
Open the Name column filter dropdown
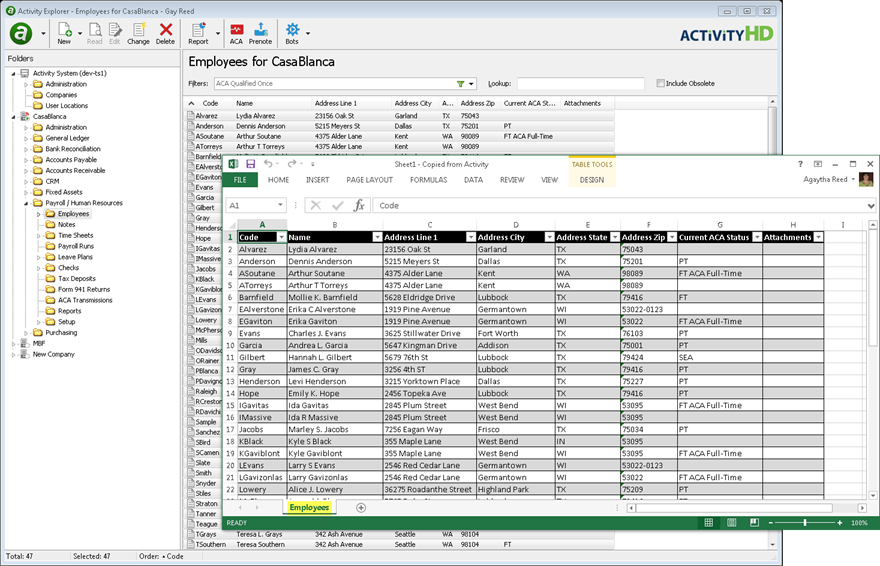[377, 237]
